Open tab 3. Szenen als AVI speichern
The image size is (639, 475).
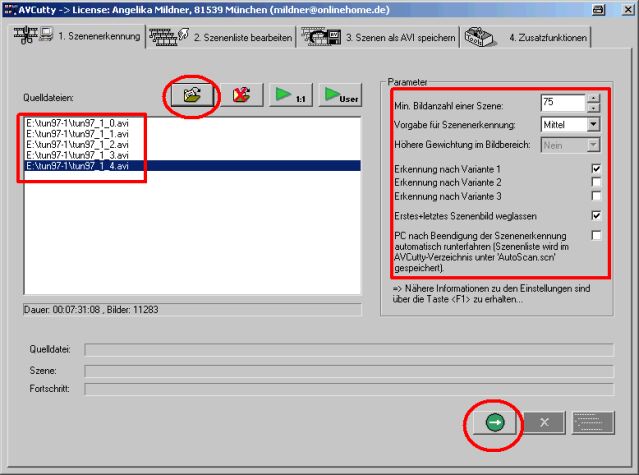[378, 37]
